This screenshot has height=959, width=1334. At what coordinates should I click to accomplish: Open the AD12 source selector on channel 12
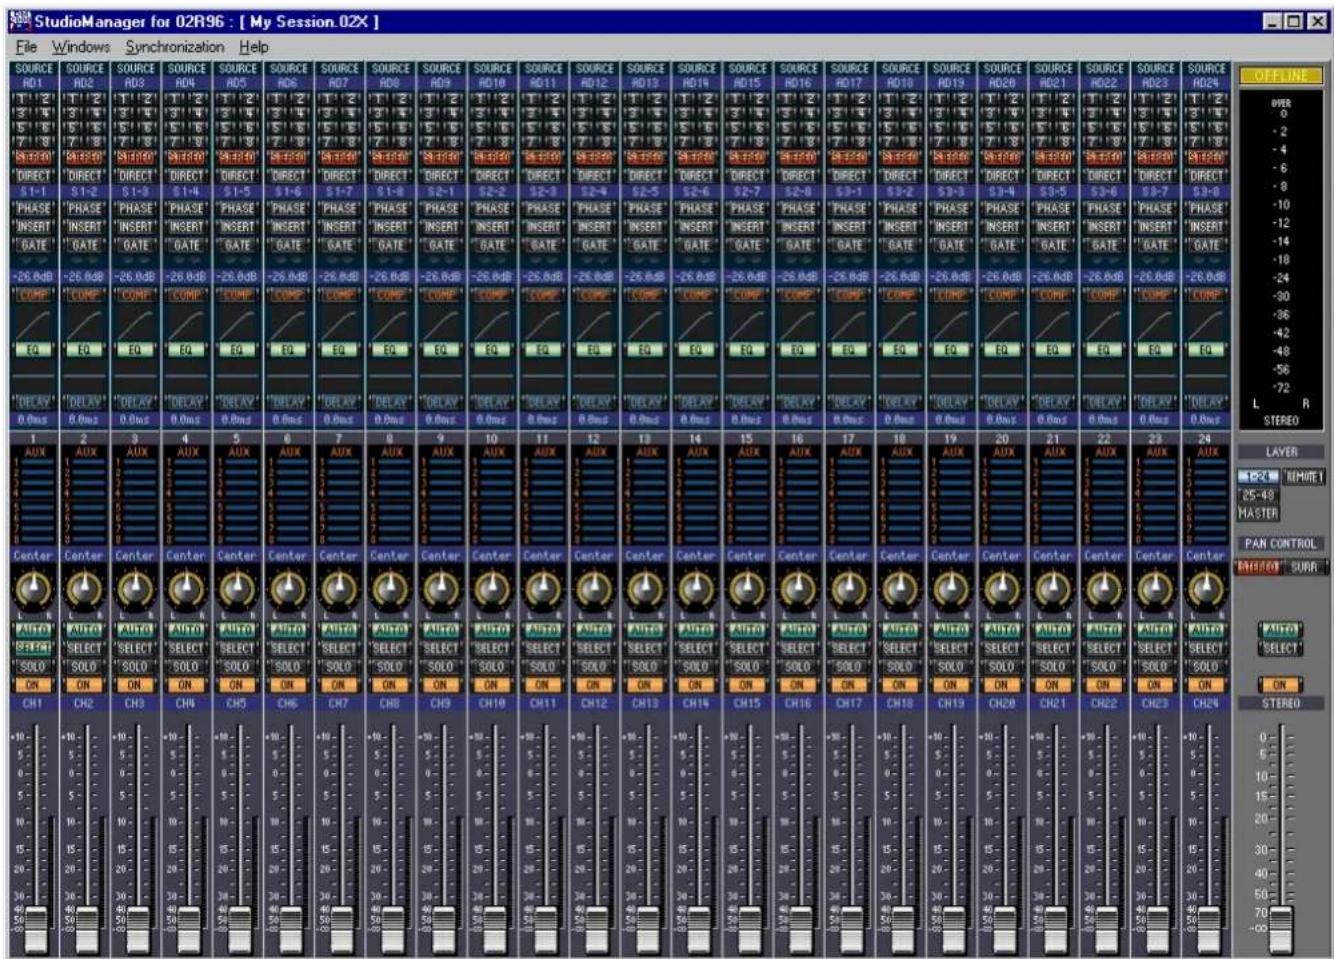(594, 84)
